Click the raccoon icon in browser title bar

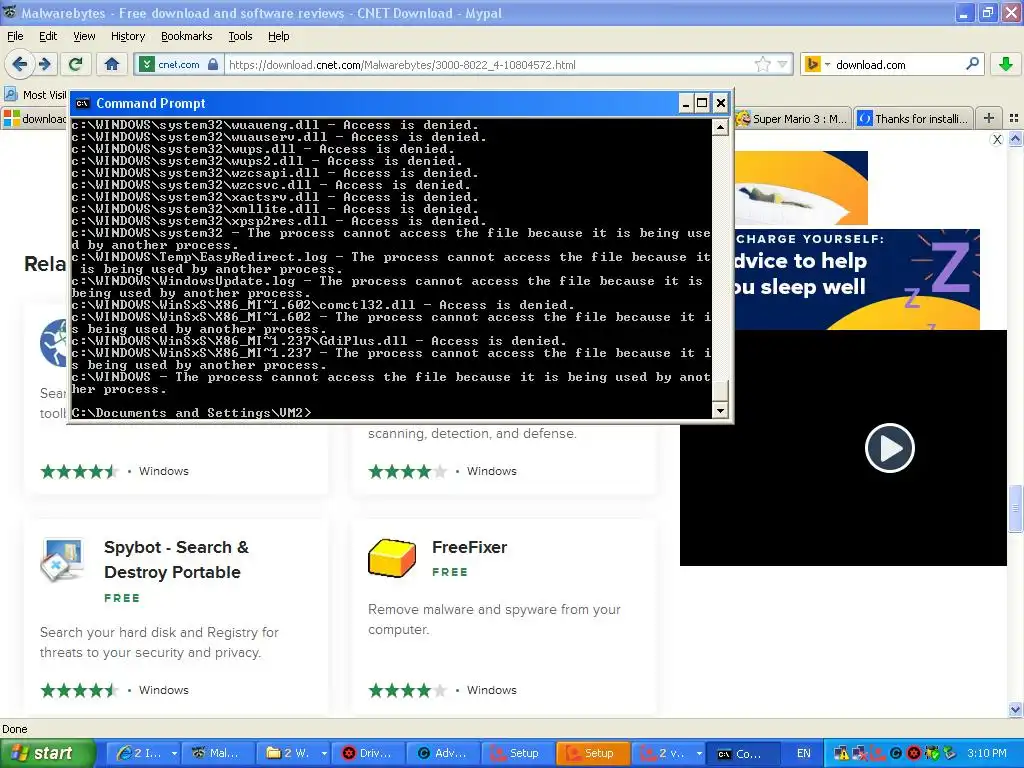click(10, 12)
